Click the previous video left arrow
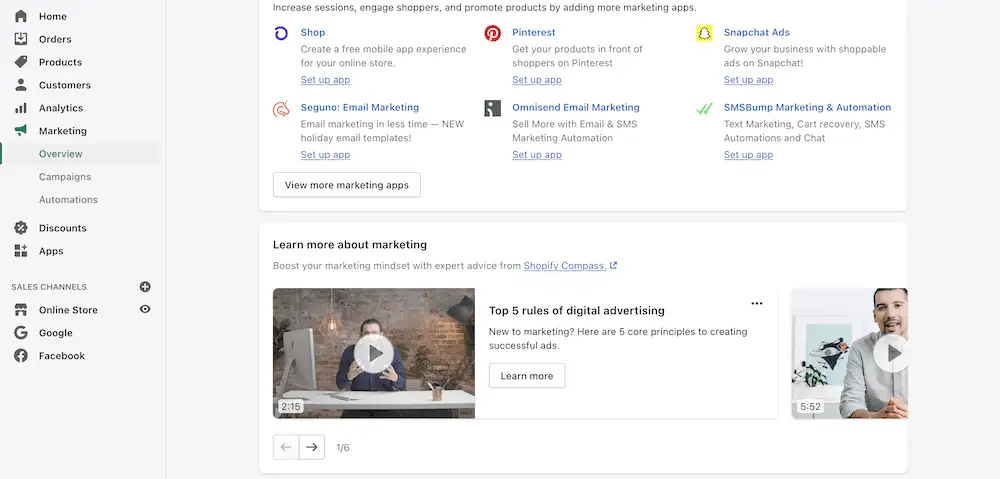Viewport: 1000px width, 479px height. click(286, 447)
